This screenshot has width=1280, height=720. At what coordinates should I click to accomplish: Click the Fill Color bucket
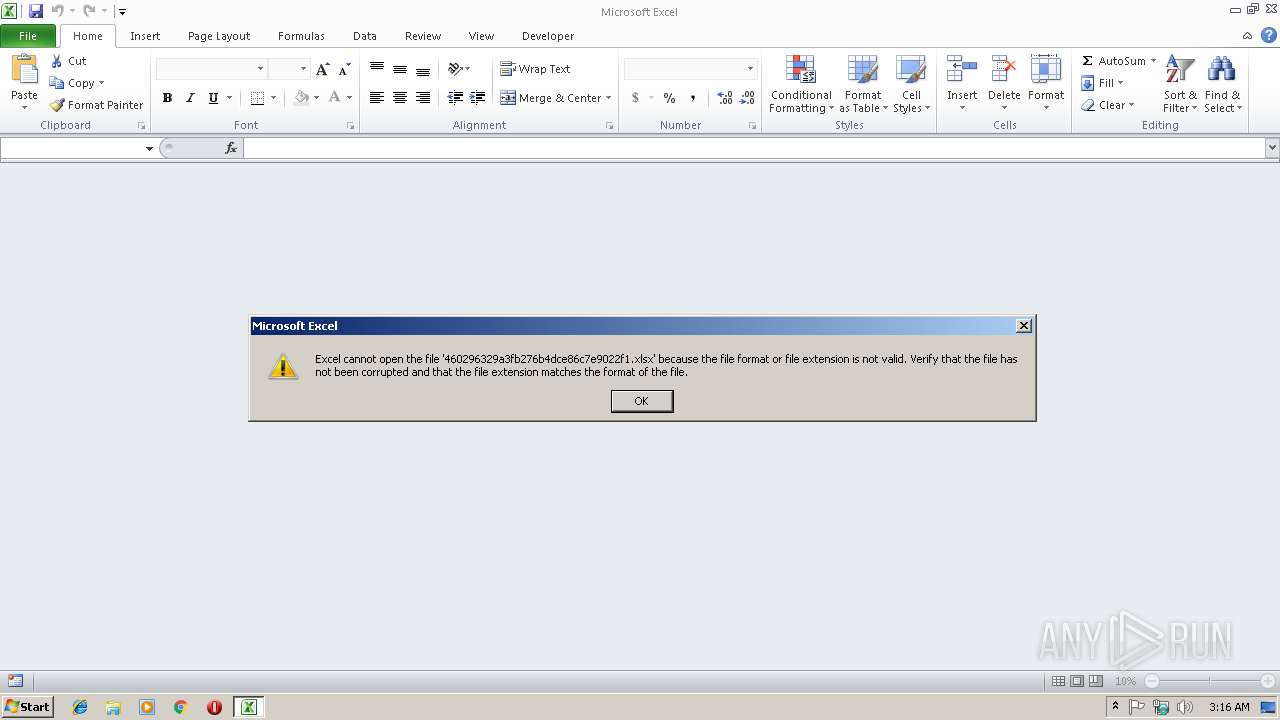(301, 98)
